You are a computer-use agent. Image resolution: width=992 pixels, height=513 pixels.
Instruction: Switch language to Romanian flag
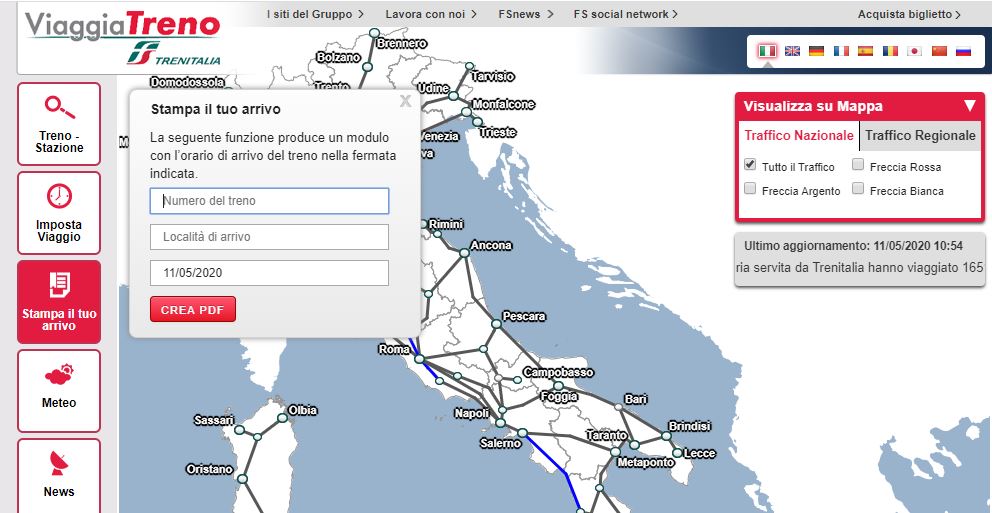pyautogui.click(x=890, y=51)
